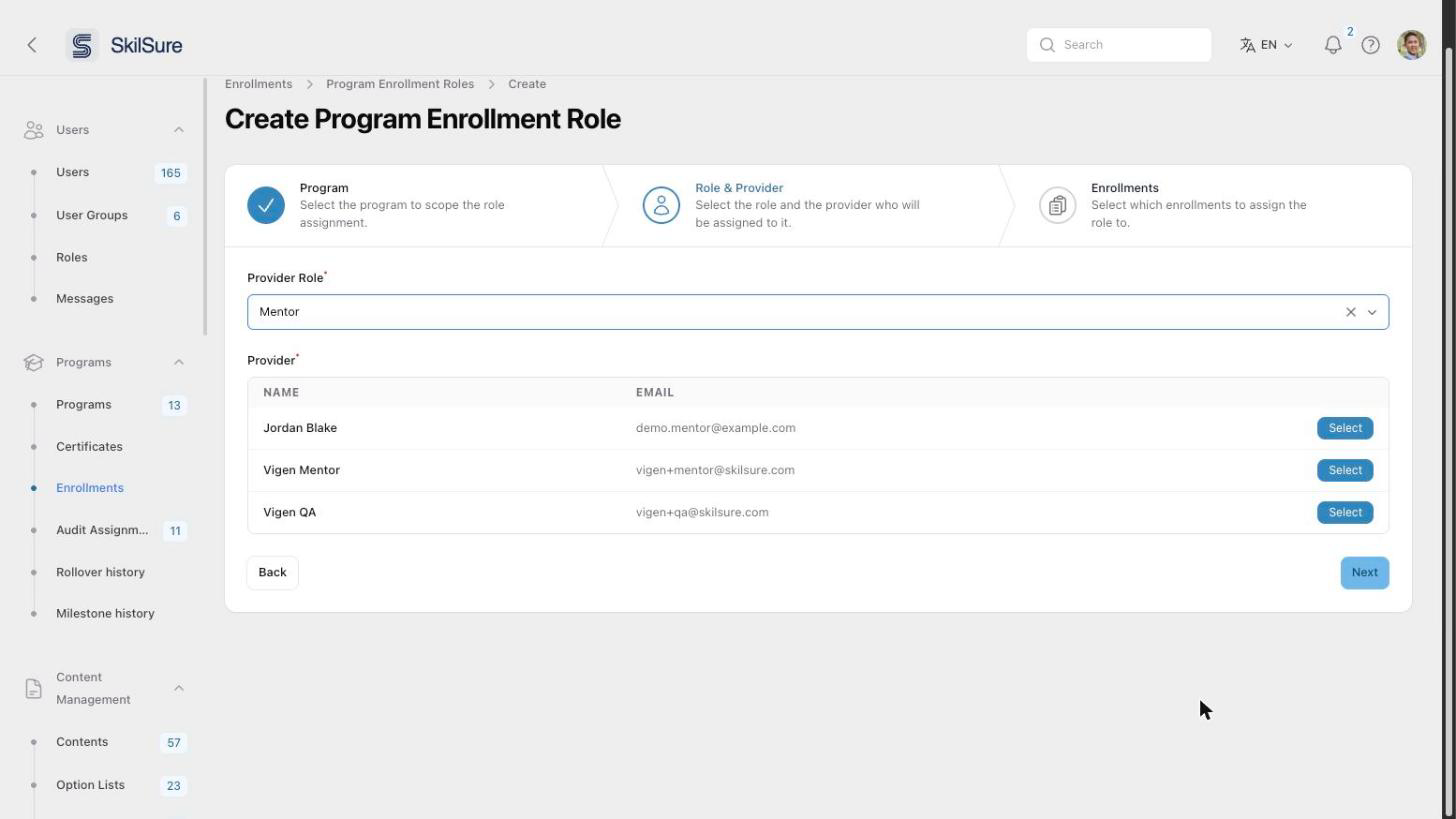
Task: Open the SkilSure logo home link
Action: coord(125,45)
